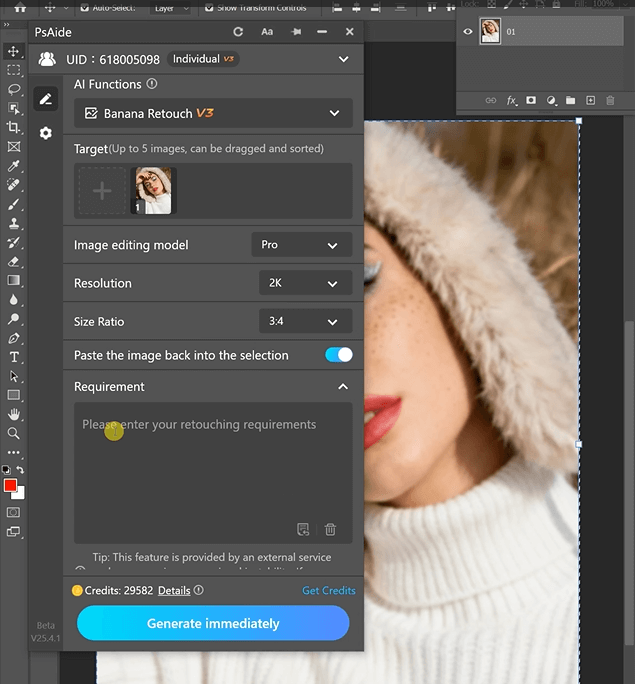The image size is (635, 684).
Task: Toggle Auto-Select checkbox in options bar
Action: coord(85,7)
